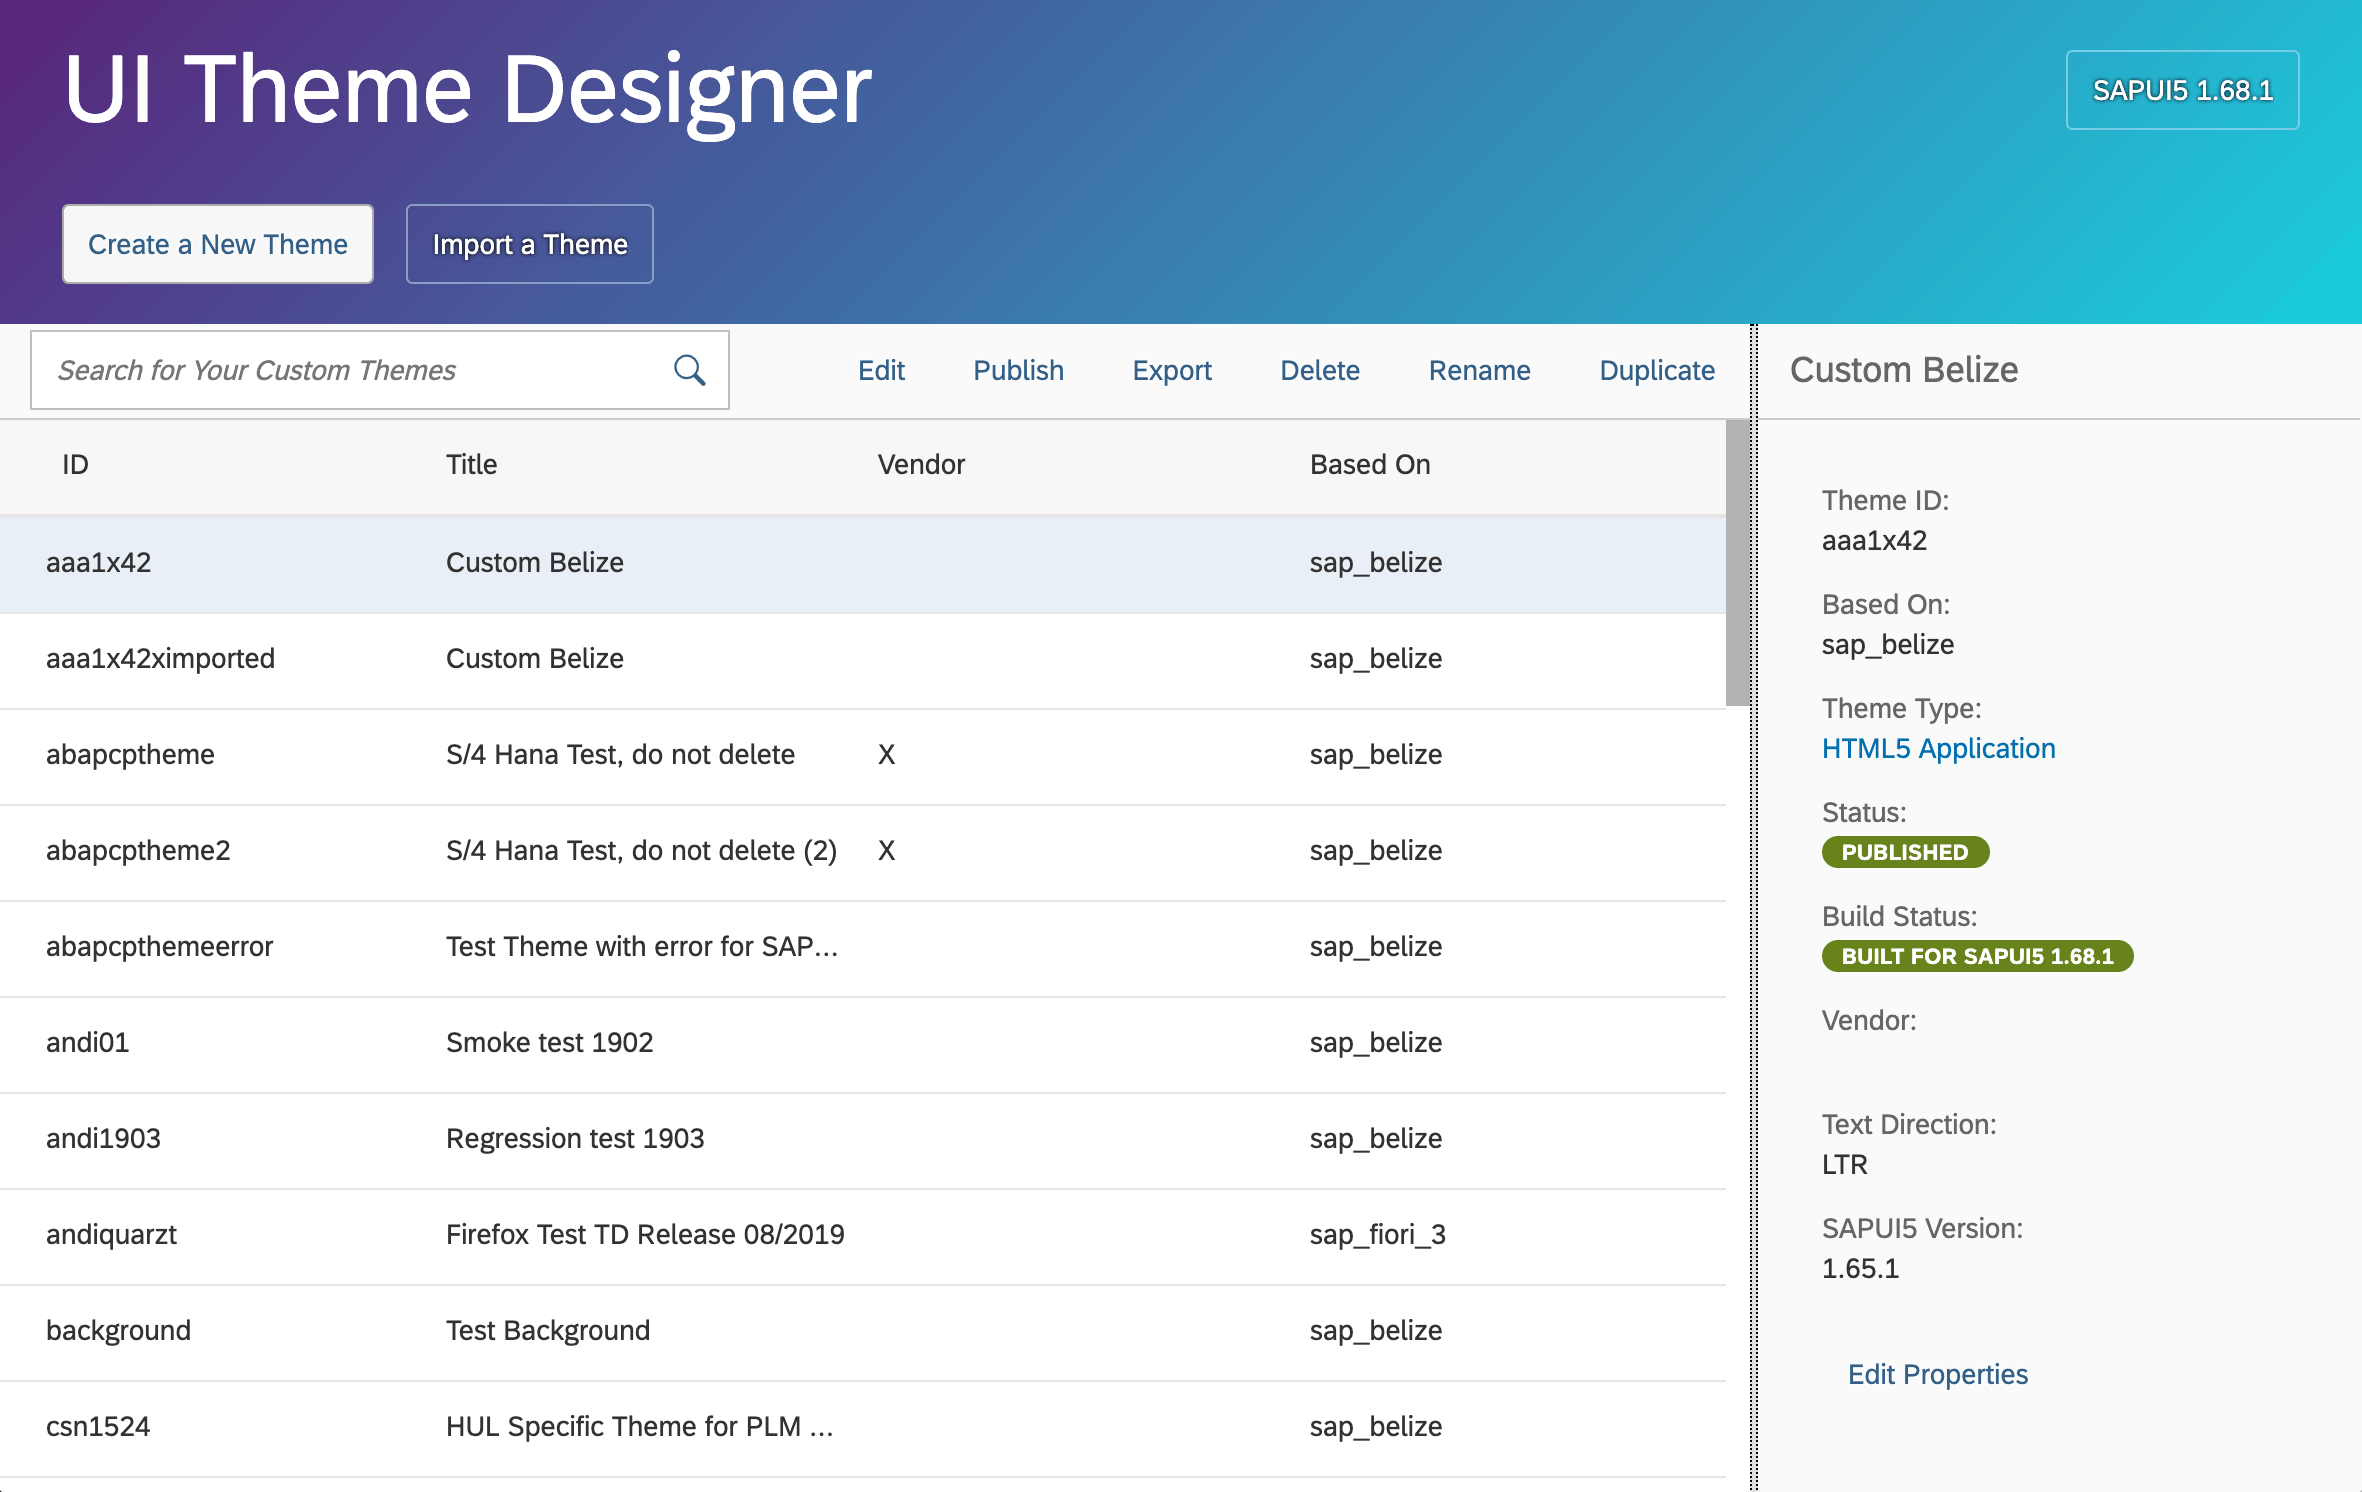Click the BUILT FOR SAPUI5 1.68.1 badge

pos(1977,956)
